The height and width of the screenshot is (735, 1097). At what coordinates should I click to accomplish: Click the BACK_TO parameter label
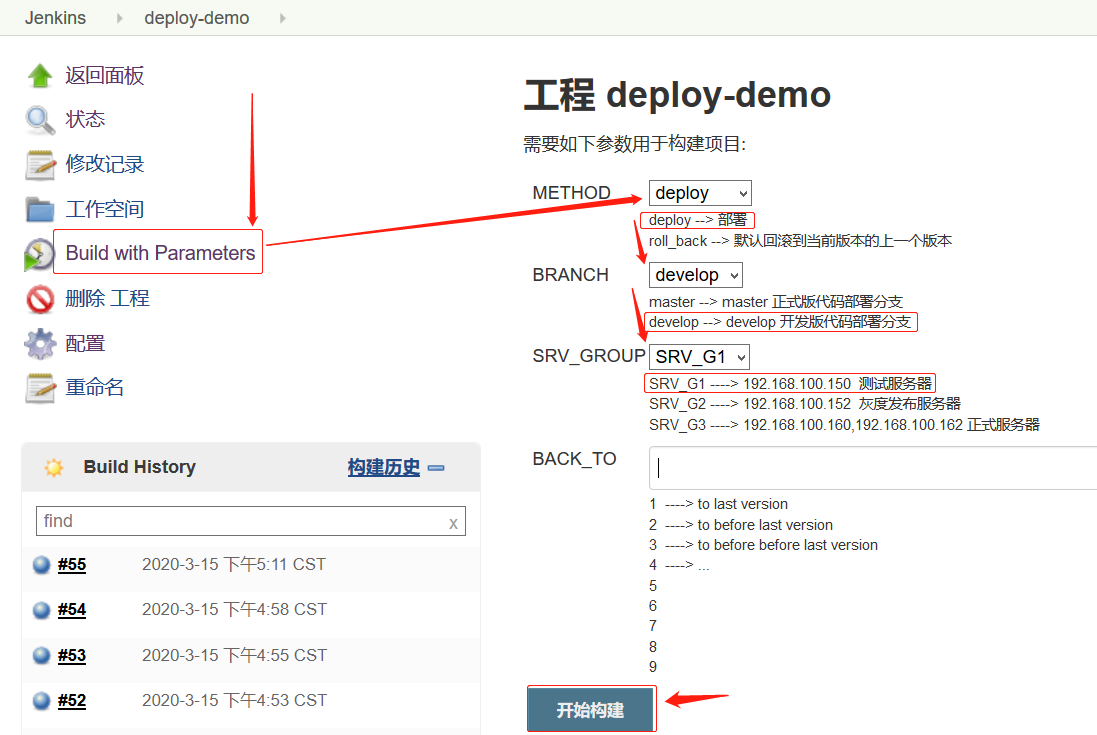pos(574,459)
